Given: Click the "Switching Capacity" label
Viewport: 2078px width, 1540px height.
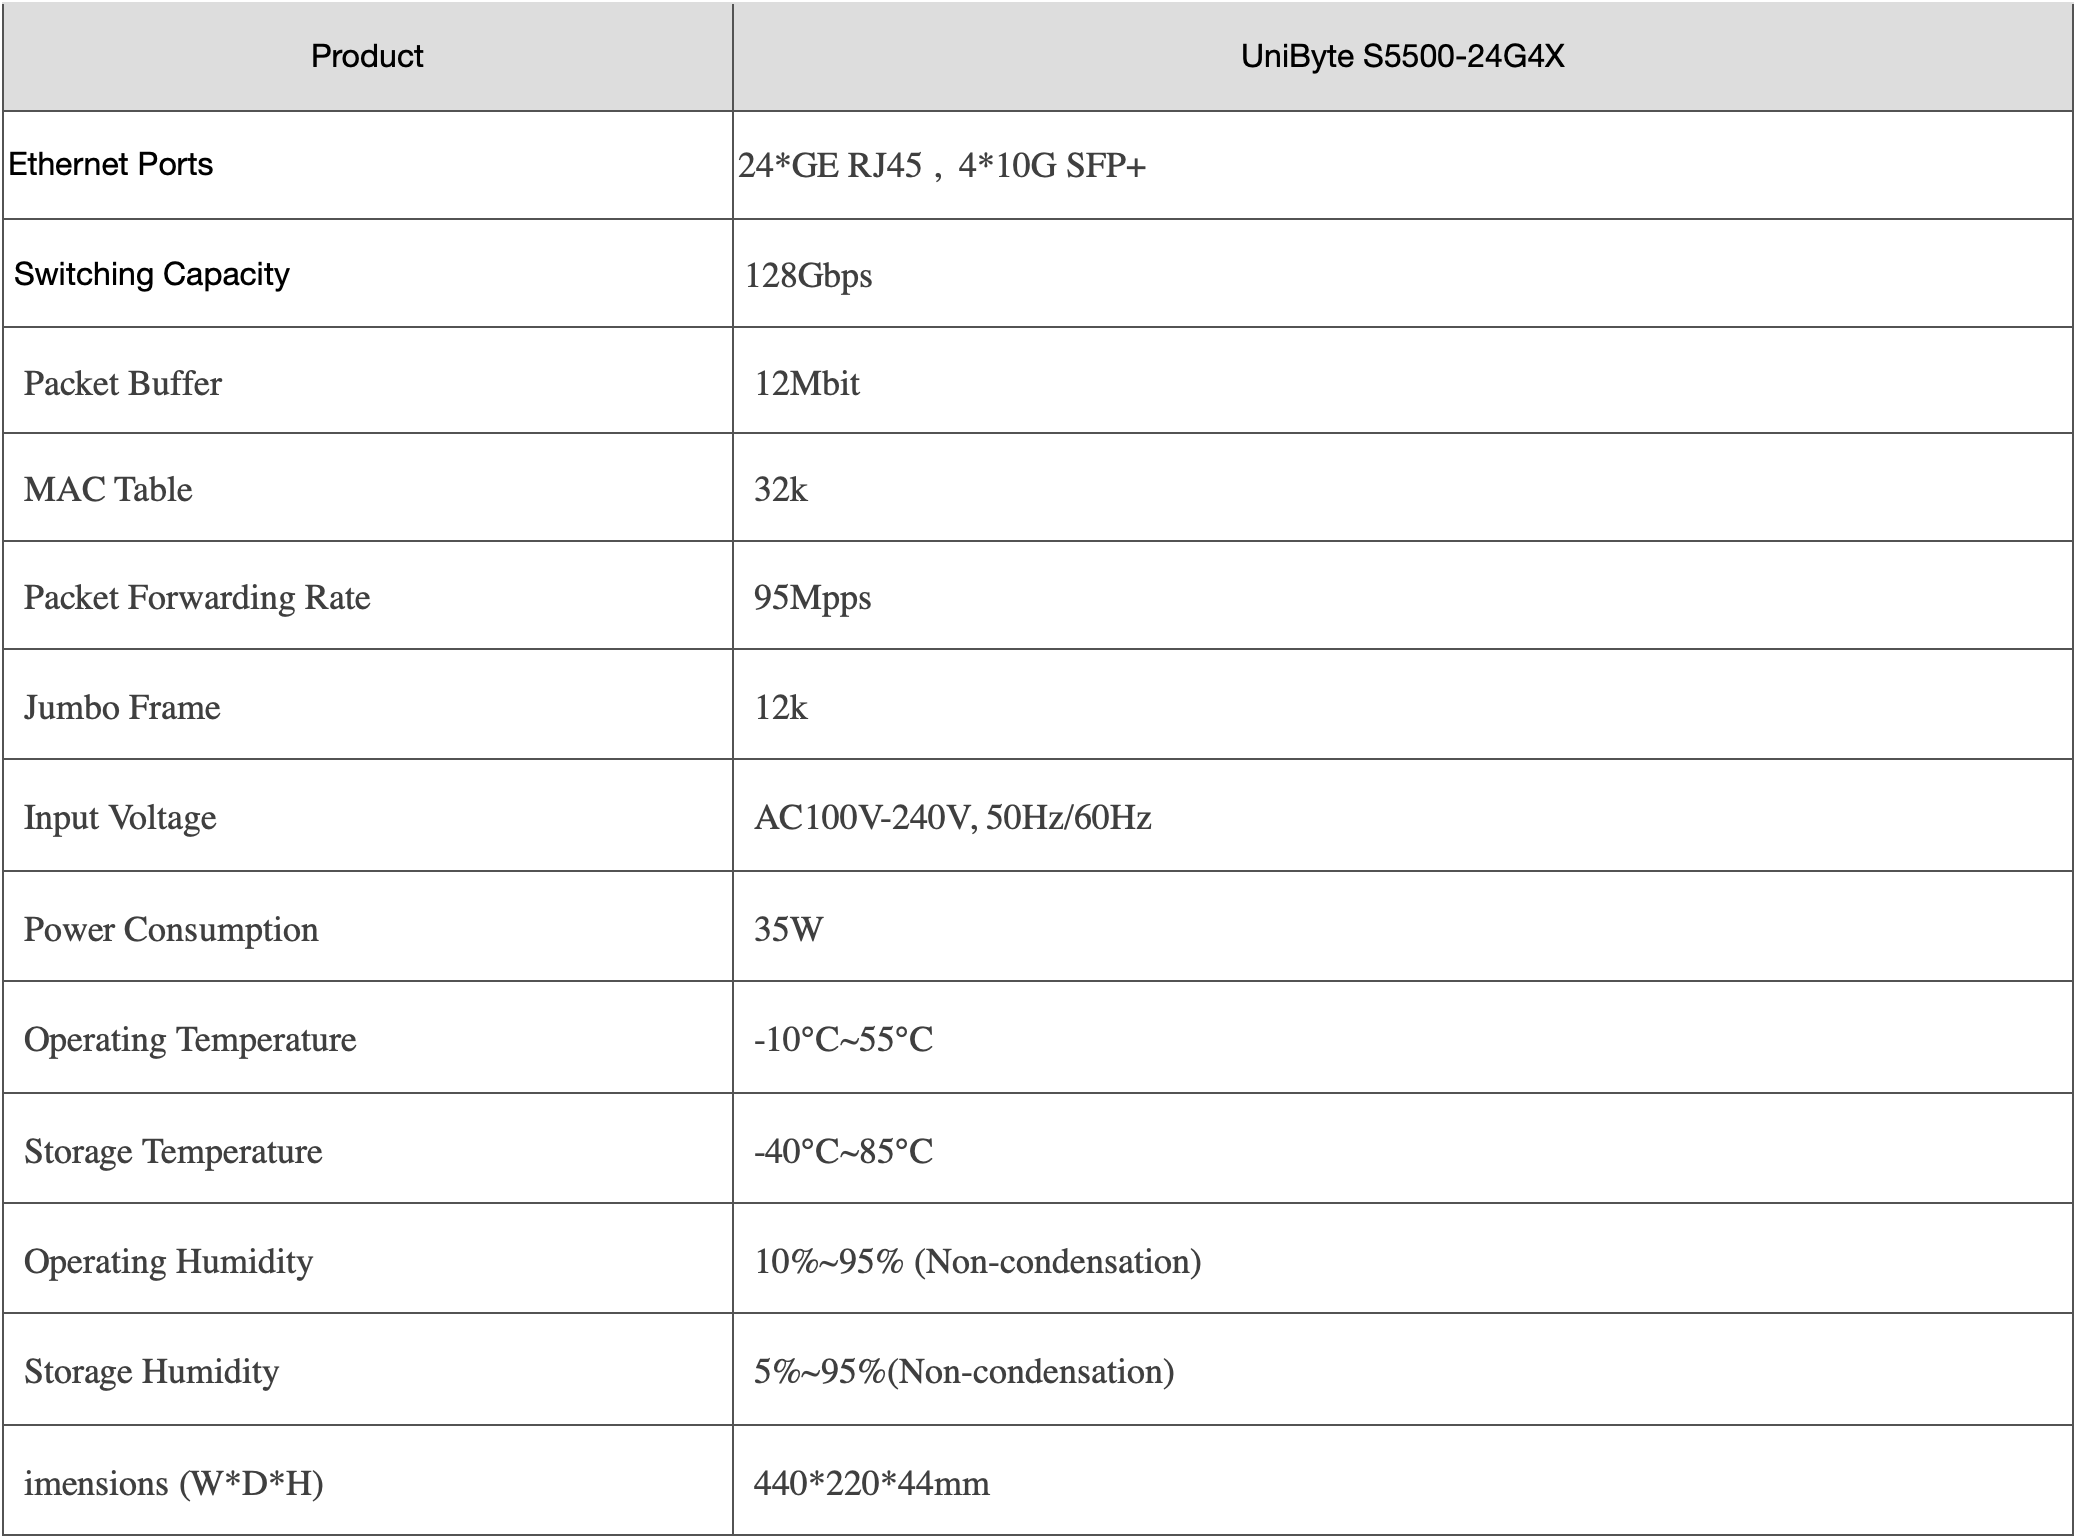Looking at the screenshot, I should click(152, 274).
